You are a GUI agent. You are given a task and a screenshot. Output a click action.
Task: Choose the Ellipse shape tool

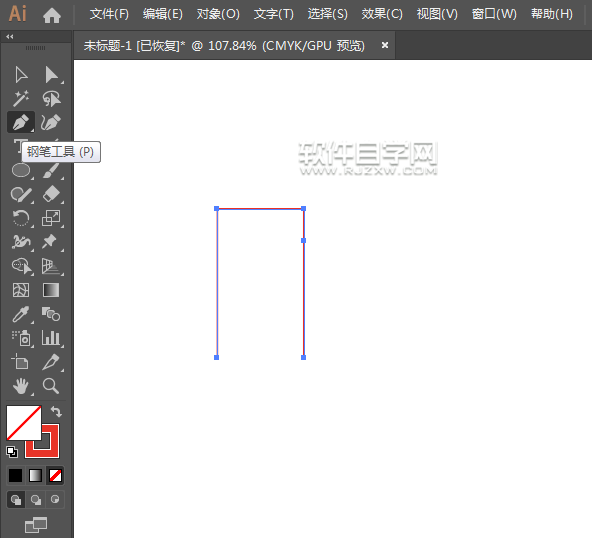click(21, 170)
